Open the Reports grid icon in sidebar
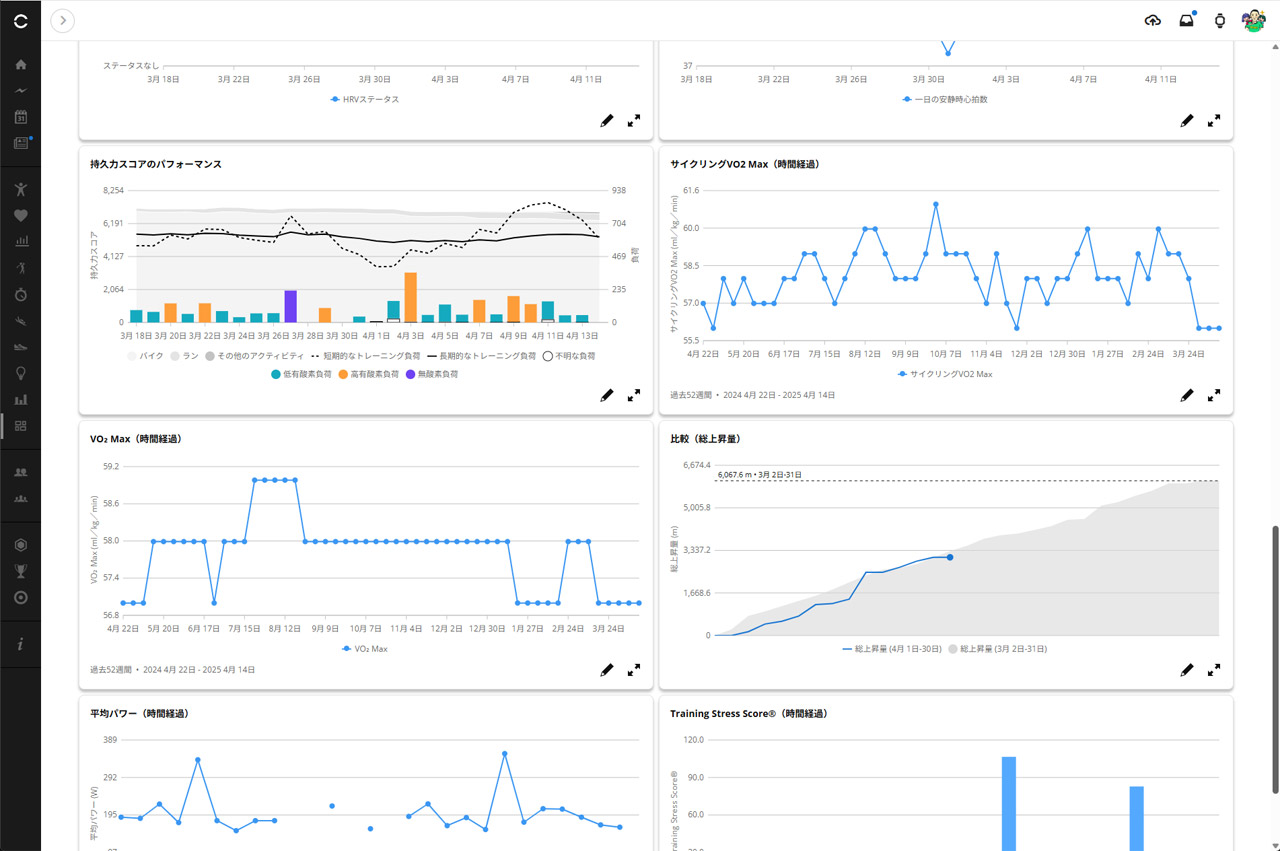This screenshot has width=1280, height=851. coord(21,426)
